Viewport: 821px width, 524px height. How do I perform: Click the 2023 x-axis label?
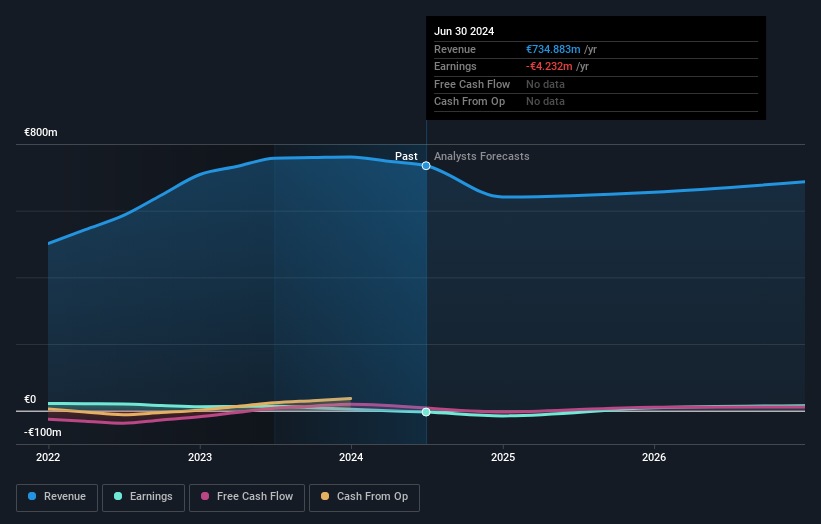click(200, 458)
